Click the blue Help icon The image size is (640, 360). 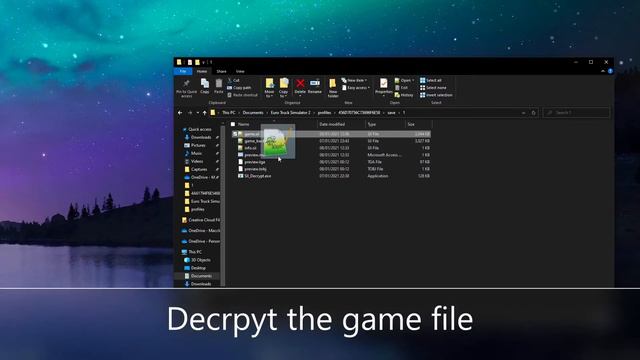[x=610, y=71]
